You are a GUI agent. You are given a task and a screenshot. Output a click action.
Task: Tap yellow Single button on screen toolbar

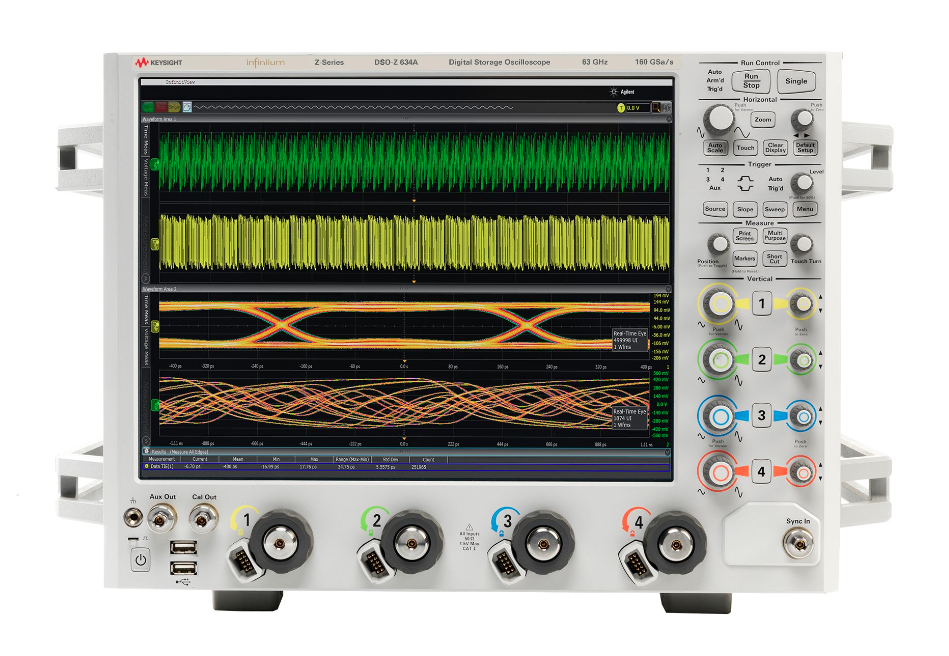(174, 107)
